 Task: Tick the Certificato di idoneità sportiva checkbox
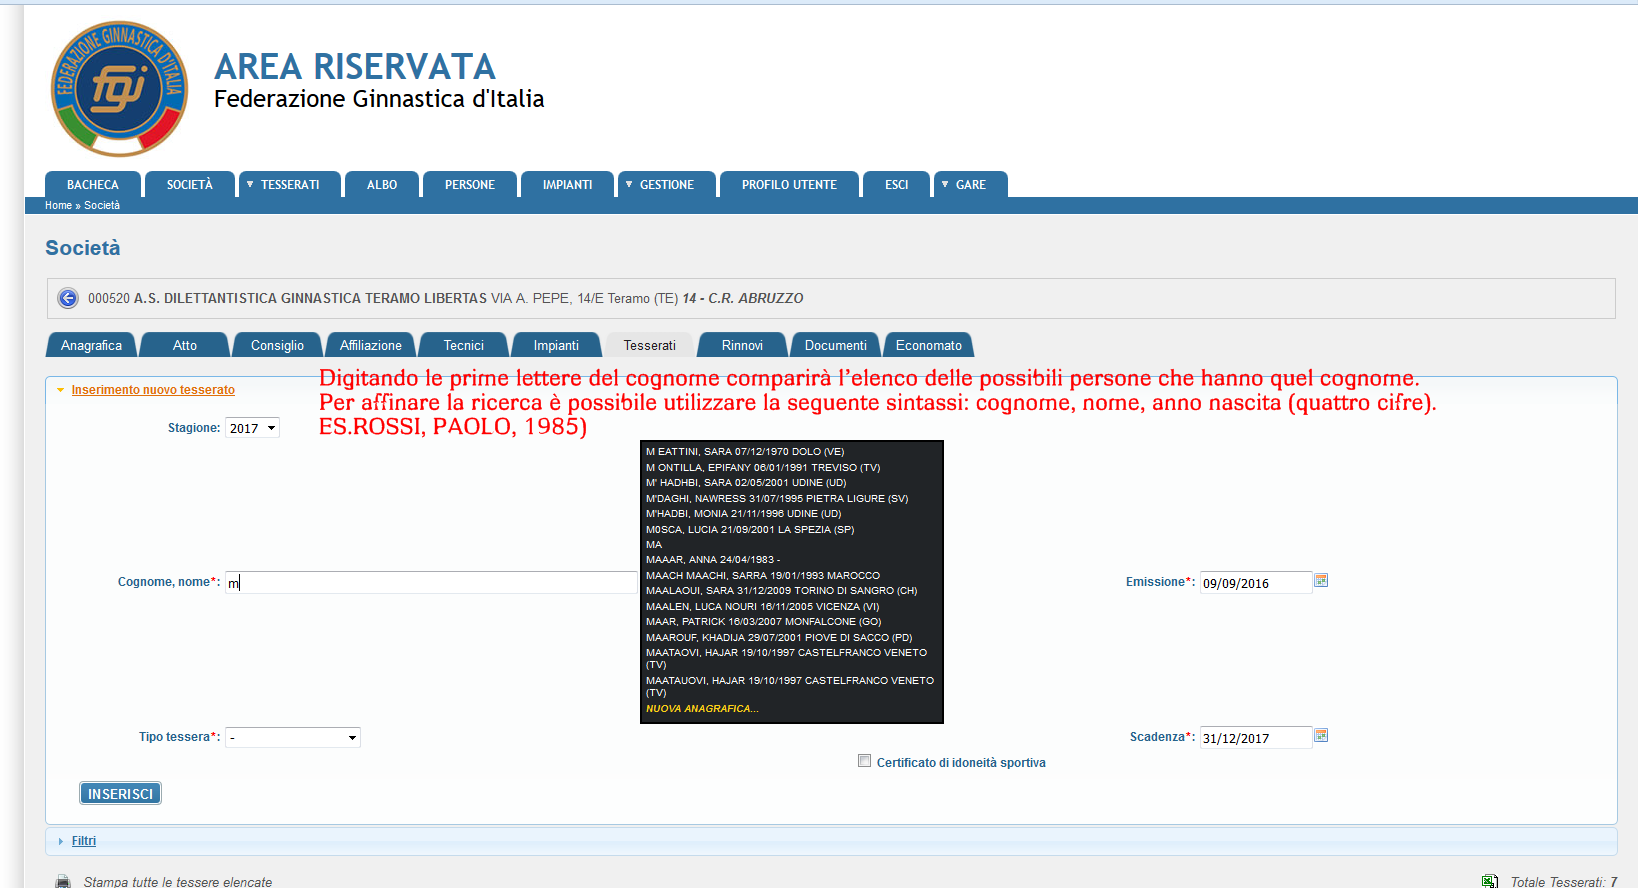pos(864,761)
